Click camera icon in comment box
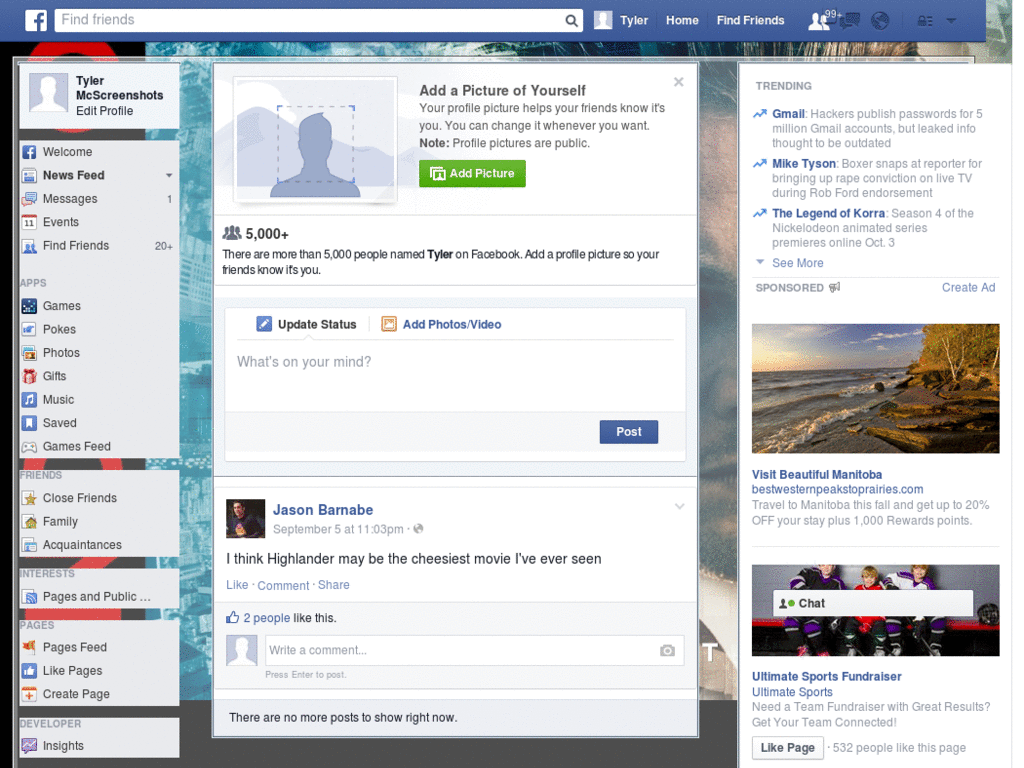The height and width of the screenshot is (768, 1024). (x=667, y=650)
